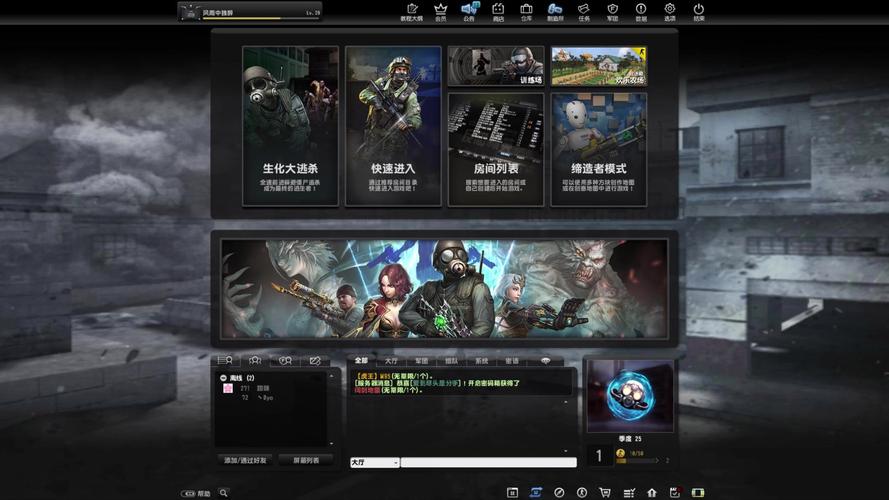Click the clipboard icon with red badge
Image resolution: width=889 pixels, height=500 pixels.
tap(675, 493)
